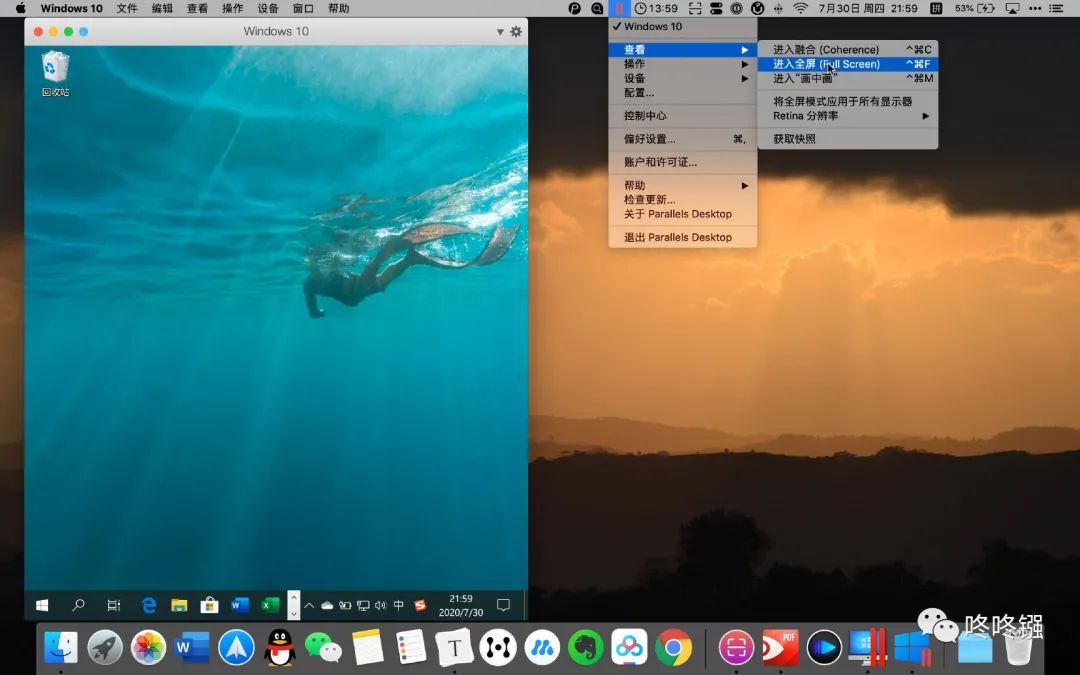Open the Trash in the Dock
Image resolution: width=1080 pixels, height=675 pixels.
(1018, 646)
